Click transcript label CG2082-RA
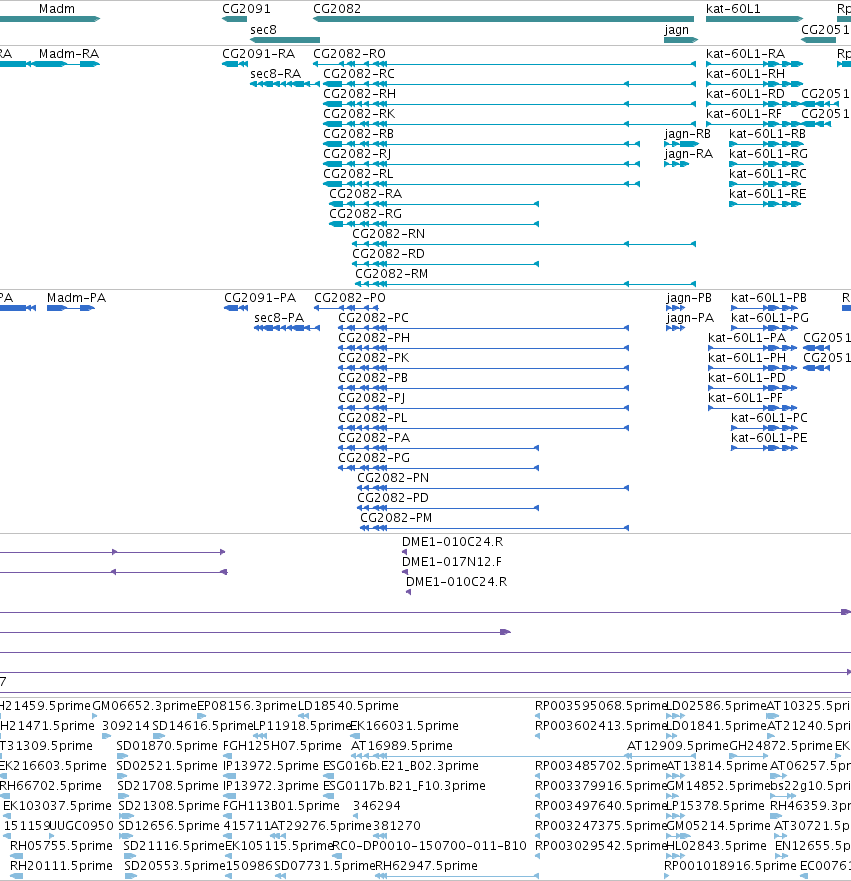 click(366, 194)
